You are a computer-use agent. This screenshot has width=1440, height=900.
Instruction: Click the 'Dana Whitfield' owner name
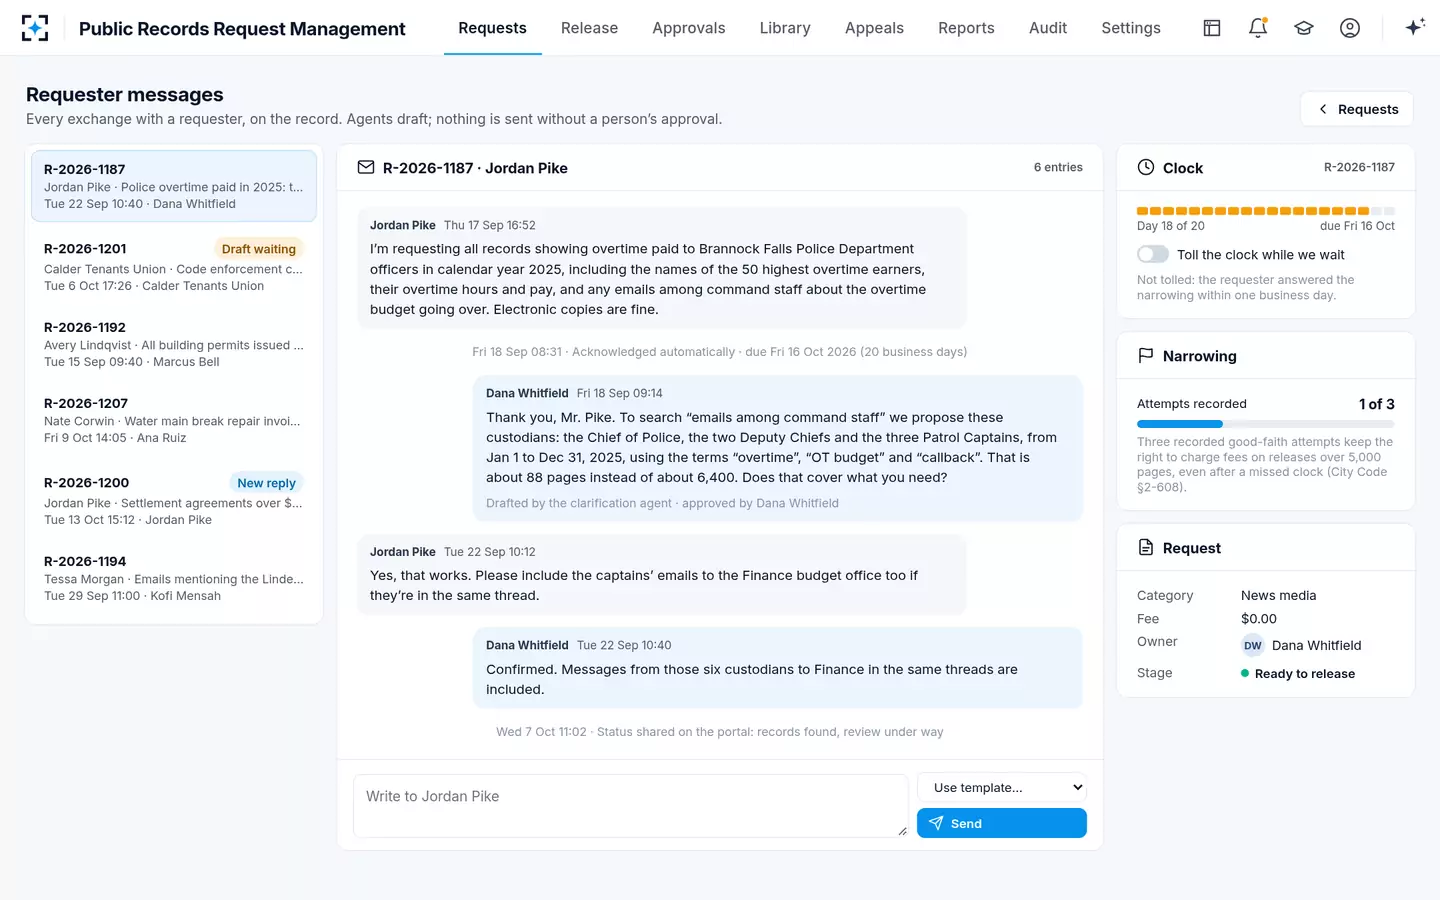tap(1316, 646)
